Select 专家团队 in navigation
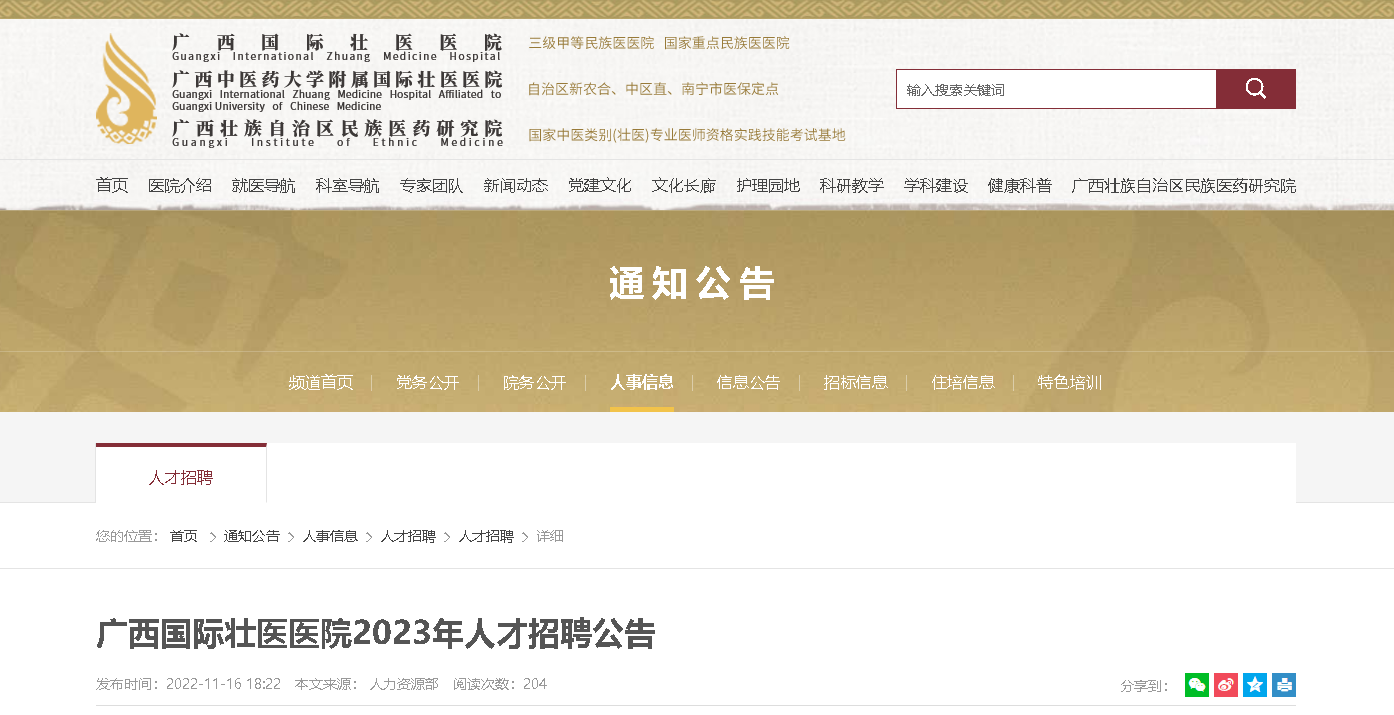The width and height of the screenshot is (1394, 715). [432, 186]
